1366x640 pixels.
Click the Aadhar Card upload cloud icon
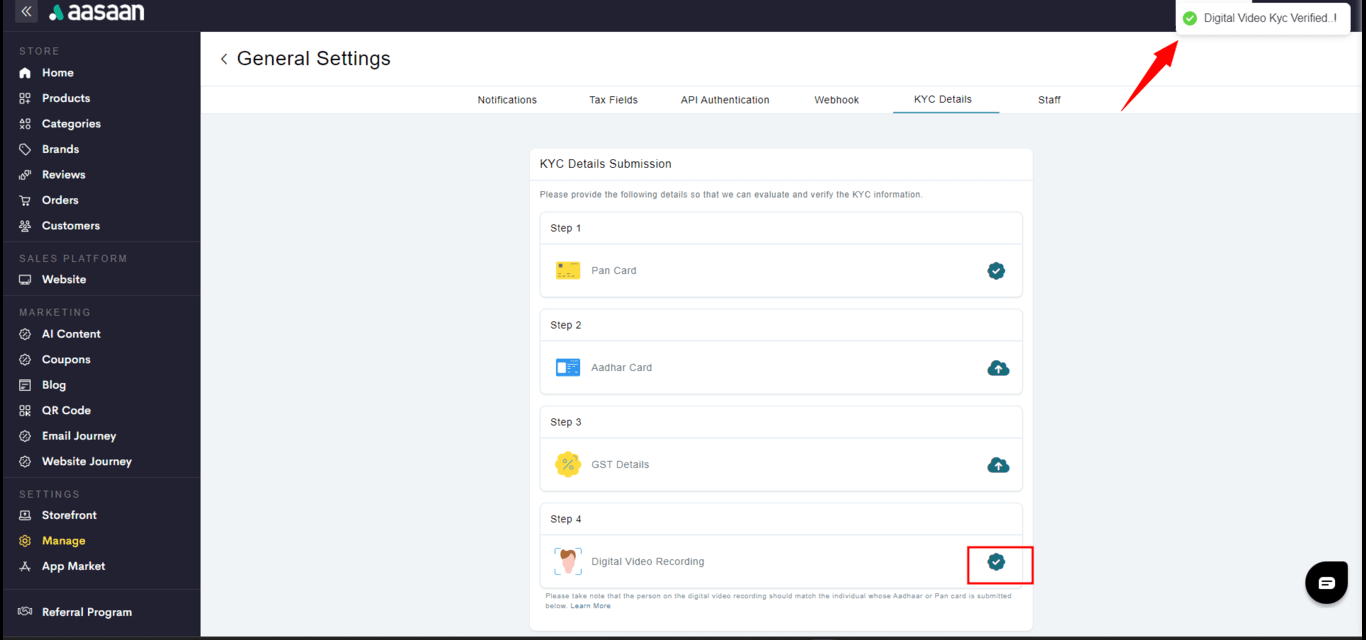tap(997, 368)
